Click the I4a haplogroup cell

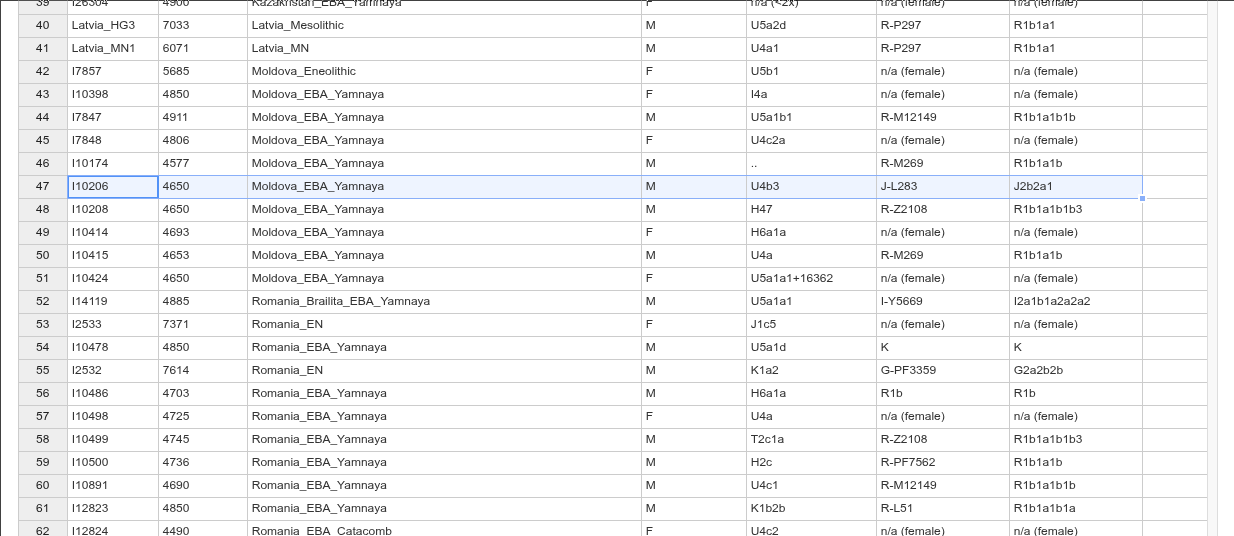click(811, 94)
